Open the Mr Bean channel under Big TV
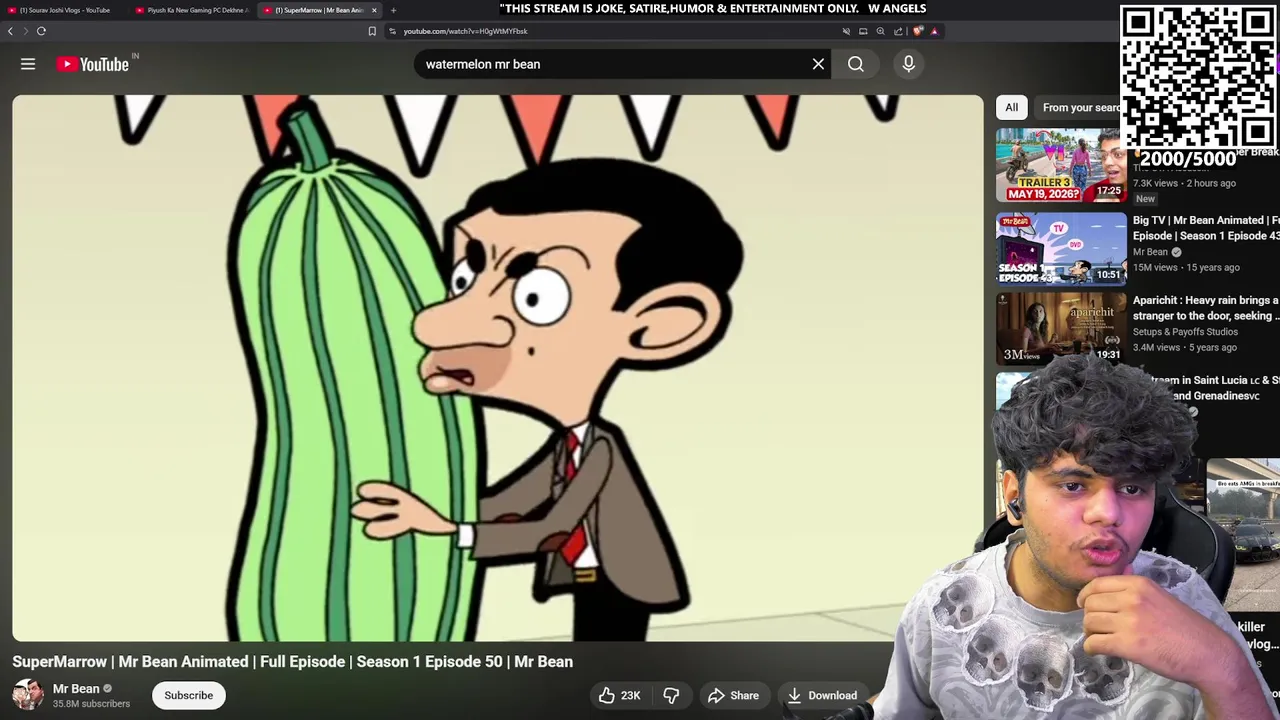This screenshot has height=720, width=1280. pyautogui.click(x=1150, y=252)
